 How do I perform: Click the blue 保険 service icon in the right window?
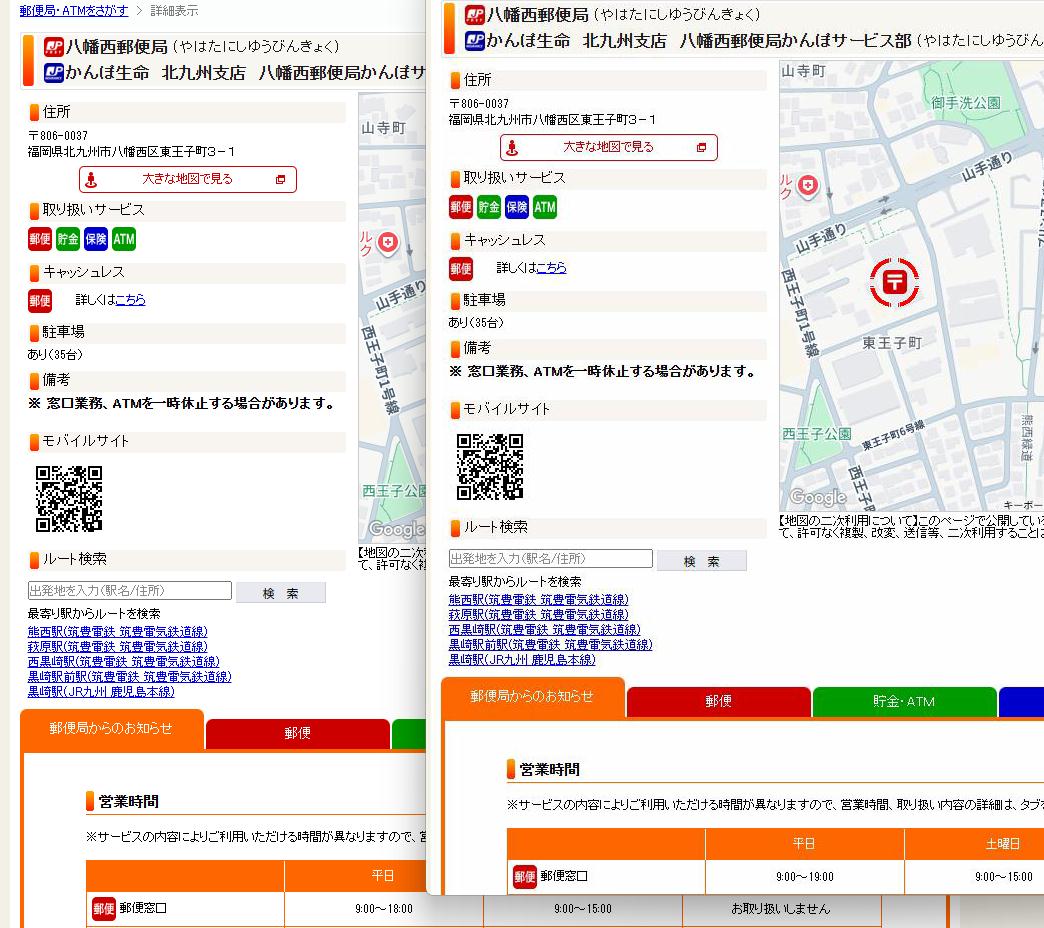coord(517,207)
